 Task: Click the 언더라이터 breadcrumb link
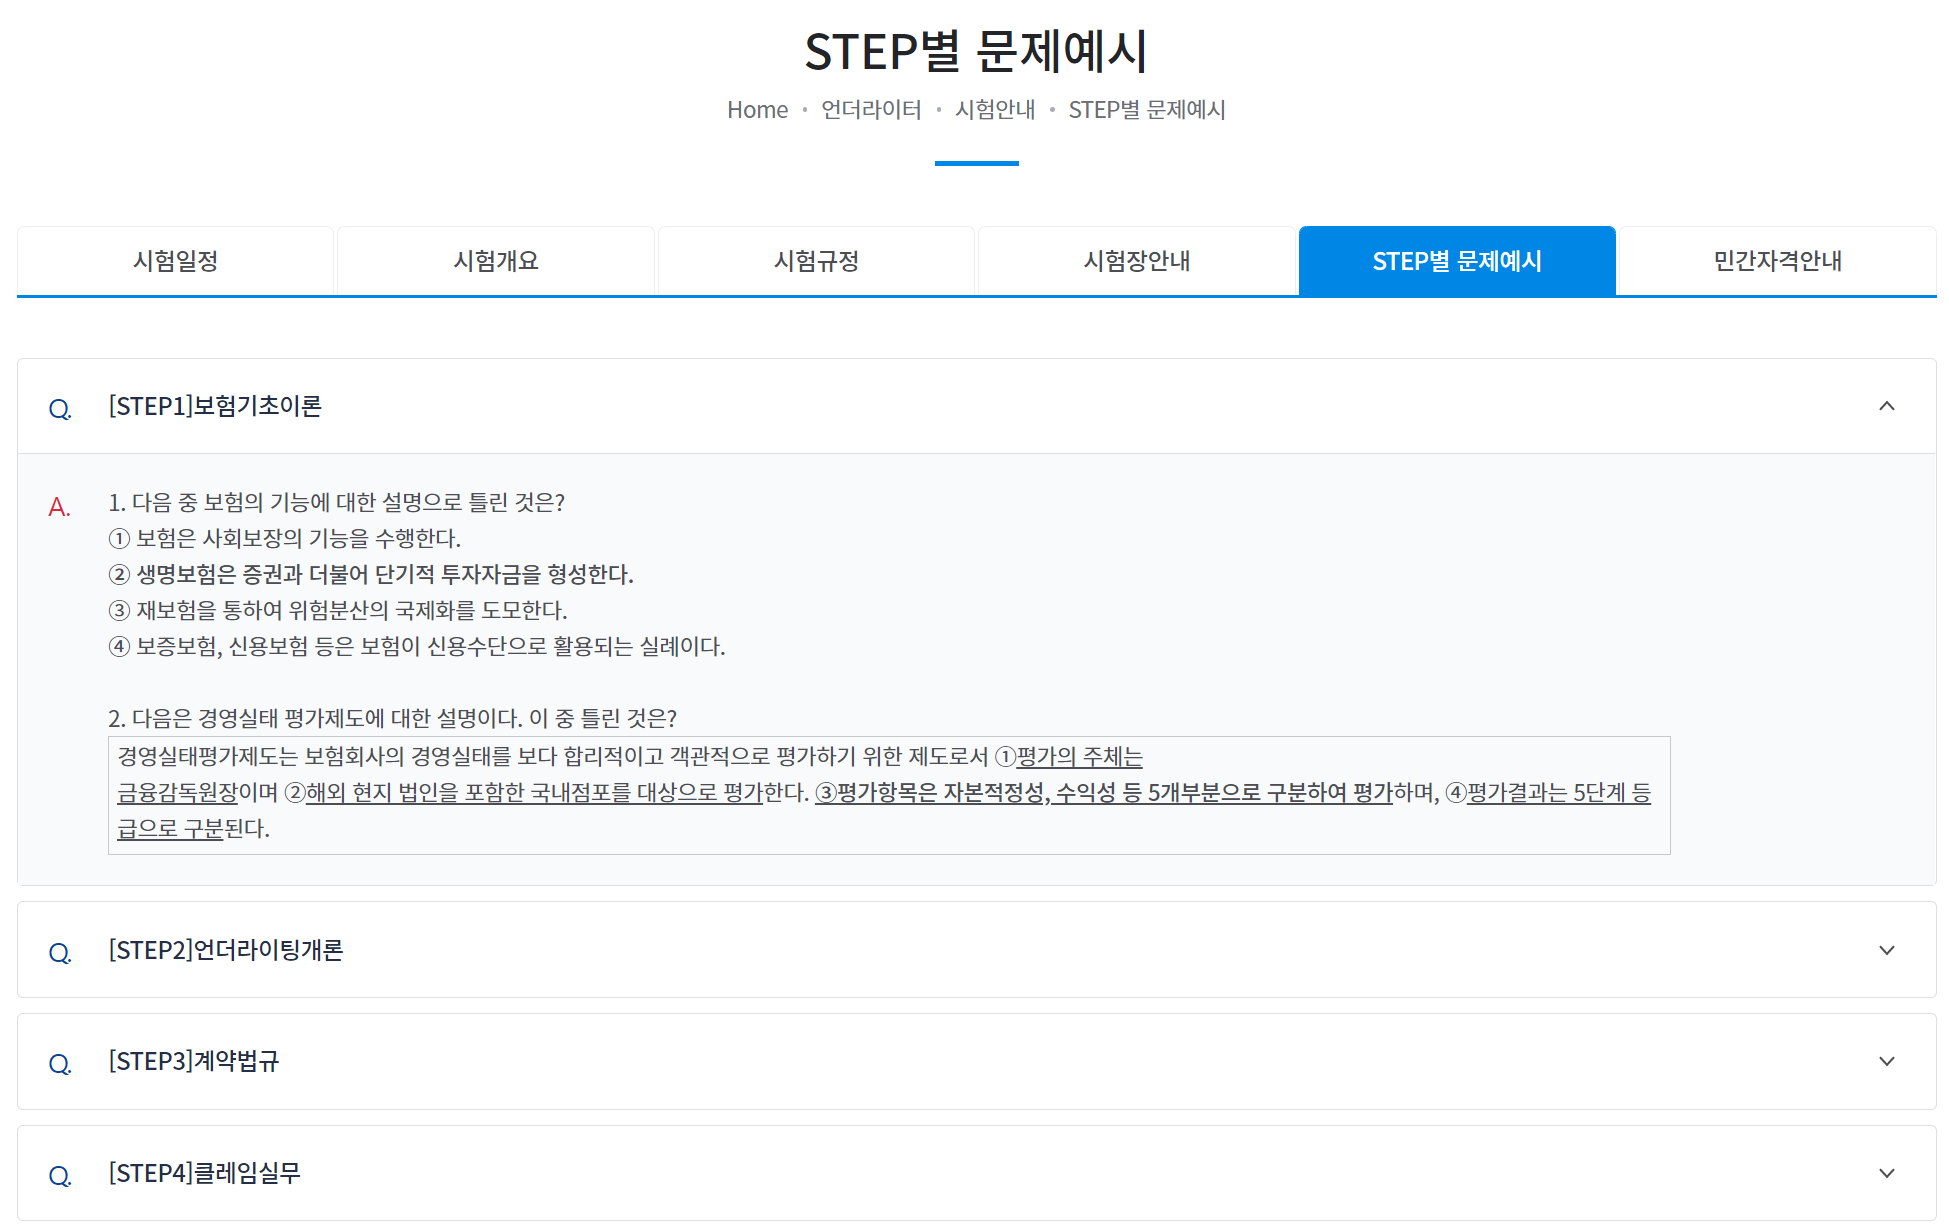tap(871, 110)
